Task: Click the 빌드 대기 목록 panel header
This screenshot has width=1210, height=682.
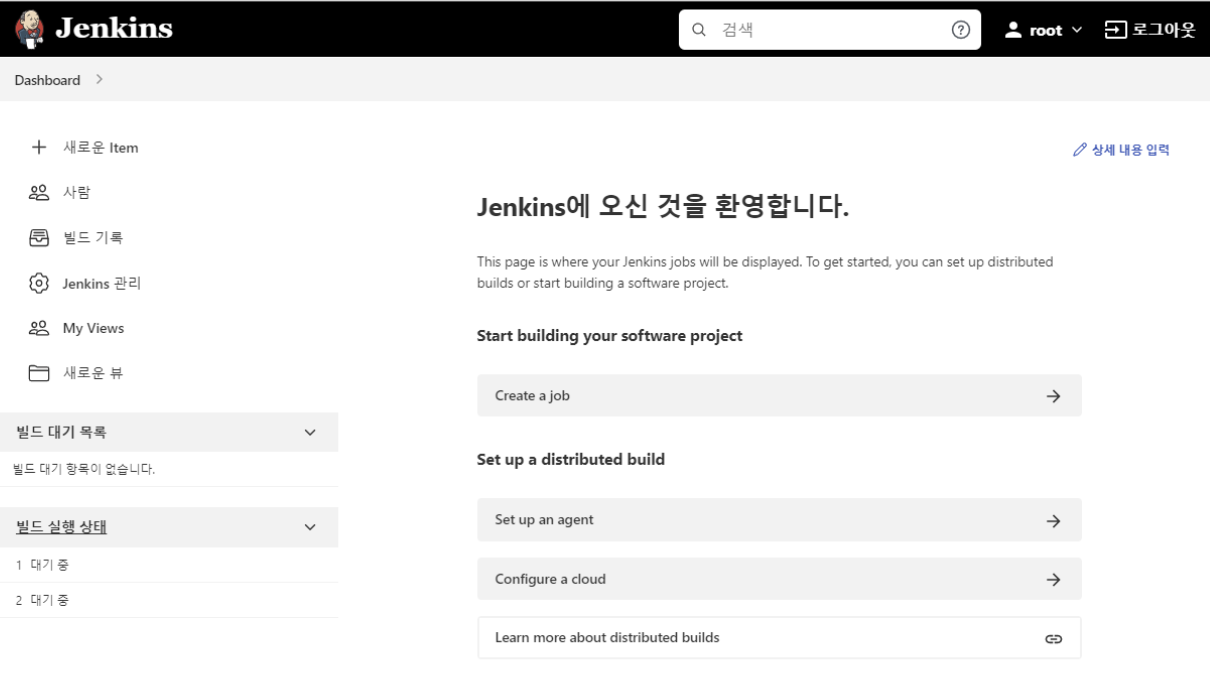Action: [x=169, y=432]
